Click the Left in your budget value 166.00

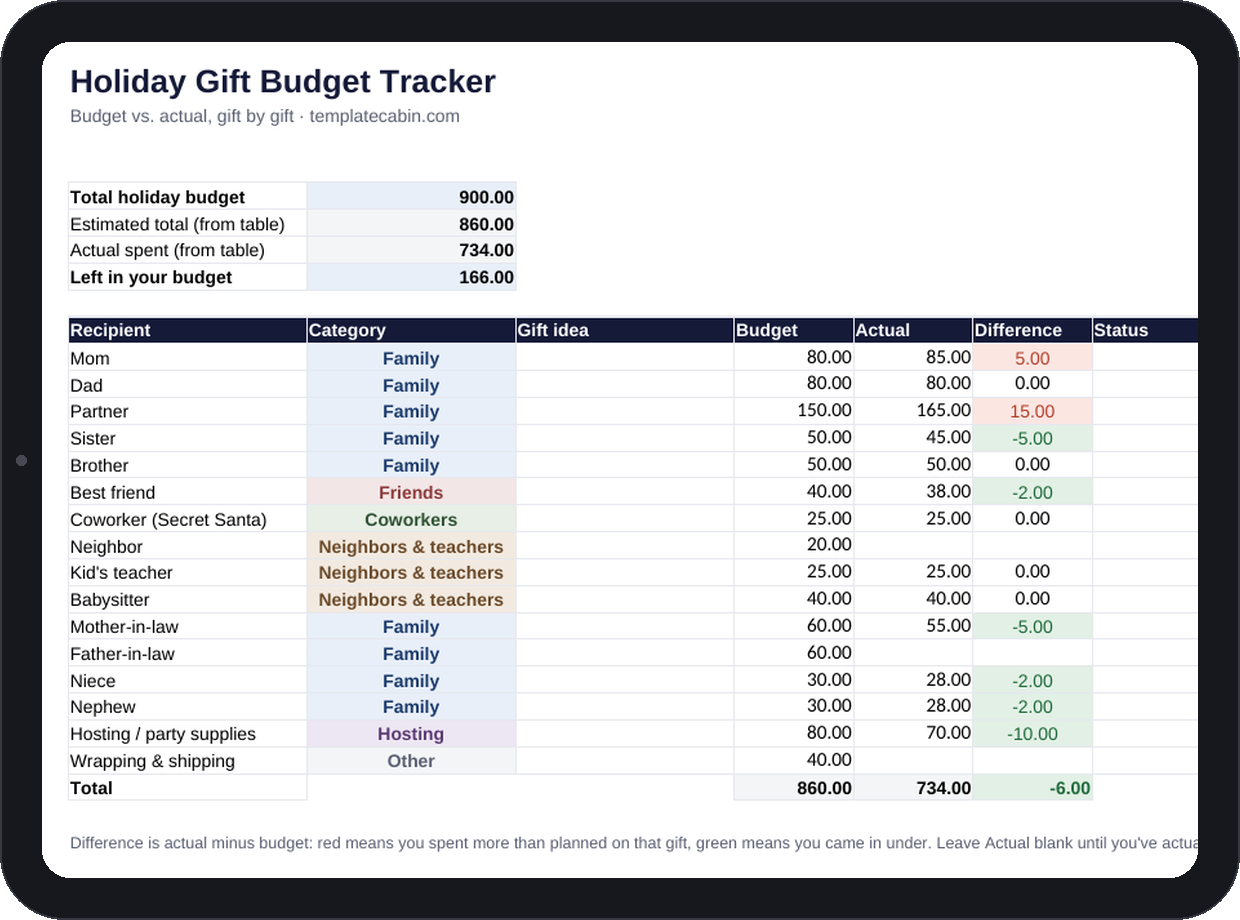coord(412,277)
